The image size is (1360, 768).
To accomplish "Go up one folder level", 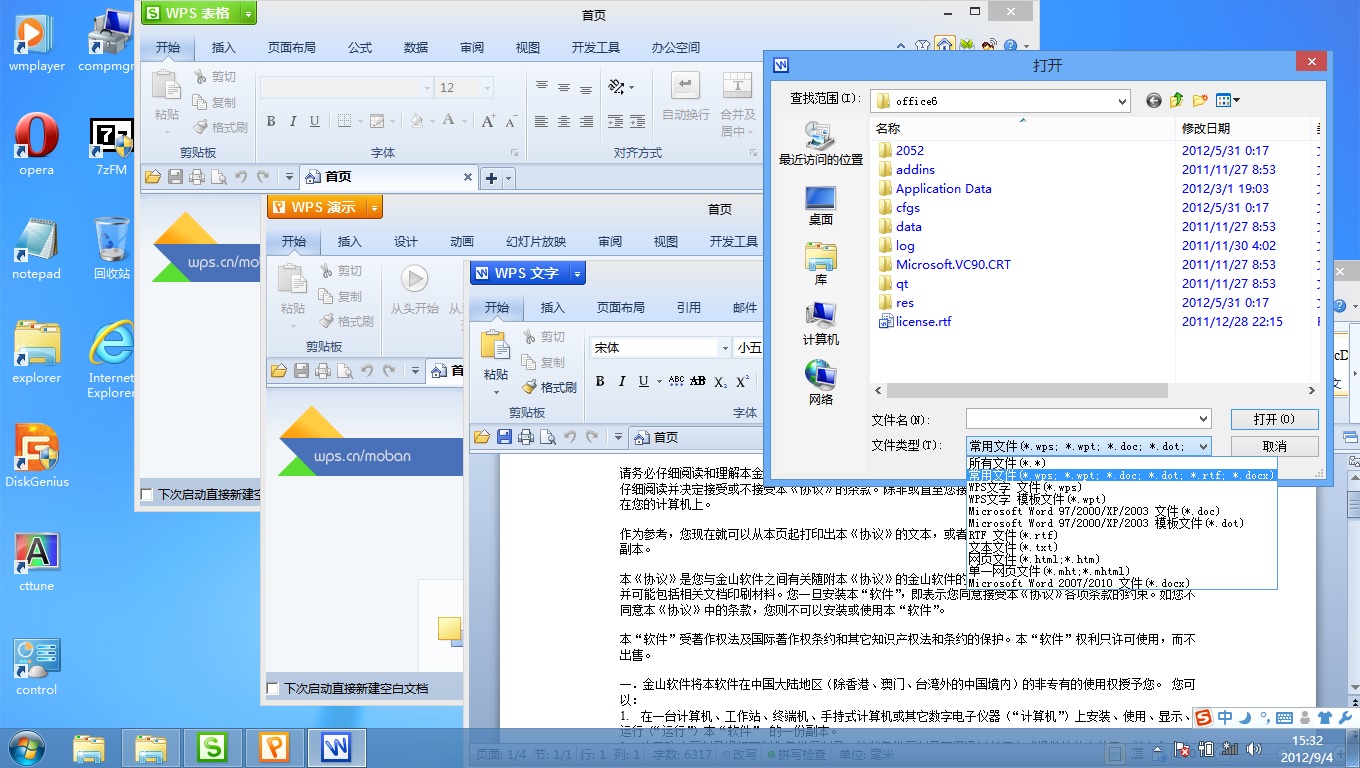I will (1177, 100).
